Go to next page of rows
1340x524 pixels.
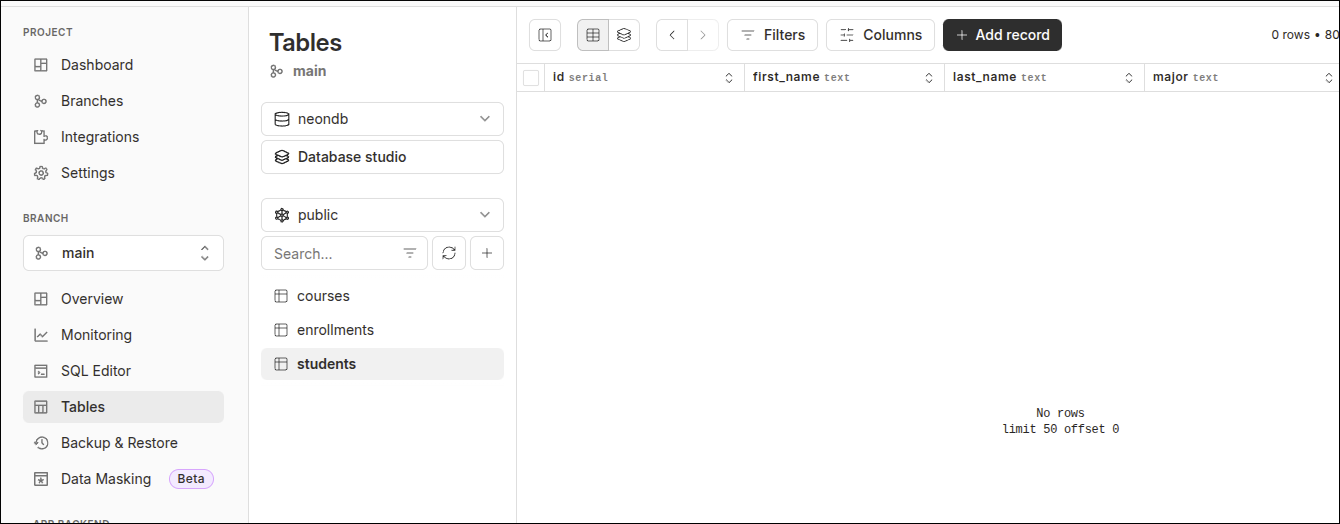point(703,35)
